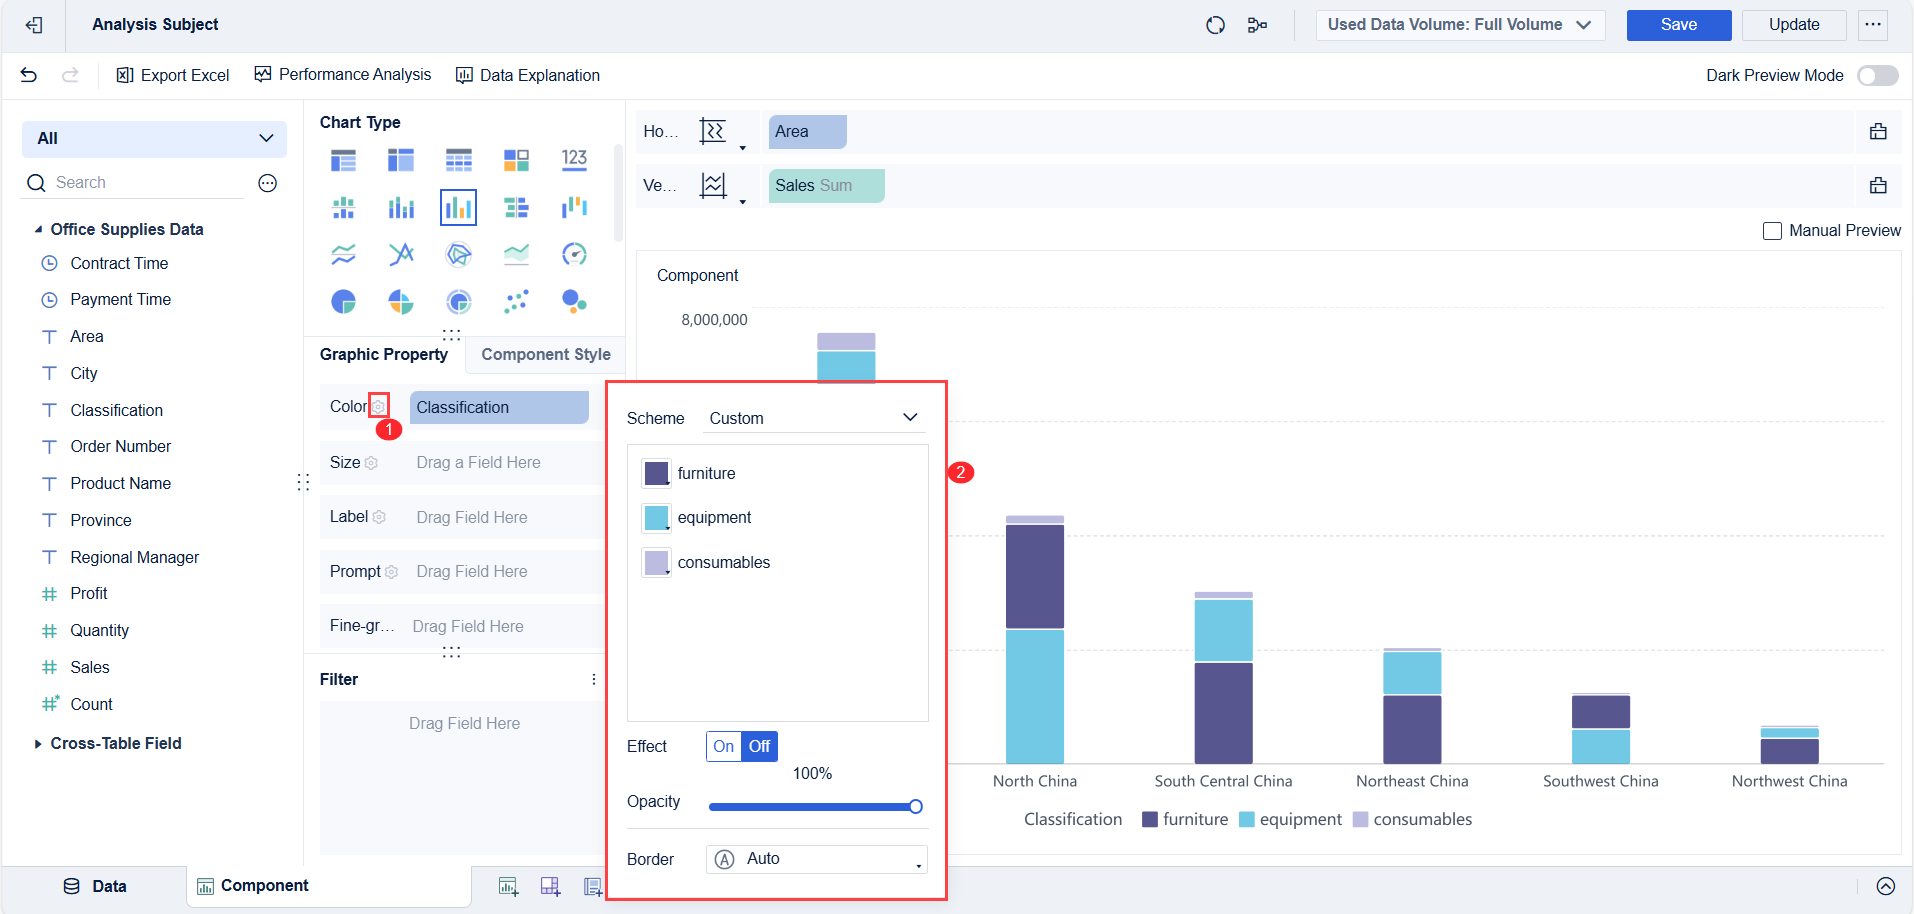The width and height of the screenshot is (1914, 914).
Task: Open the Data tab at bottom
Action: pos(95,886)
